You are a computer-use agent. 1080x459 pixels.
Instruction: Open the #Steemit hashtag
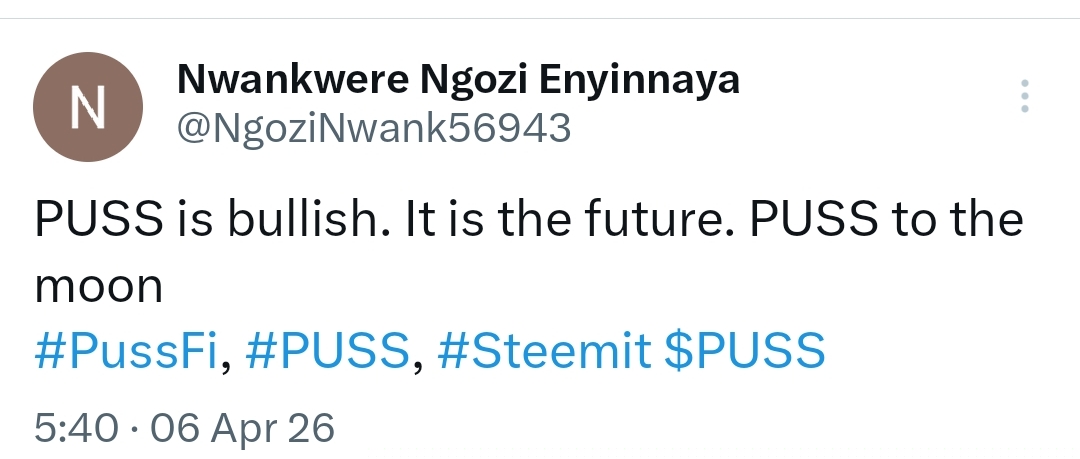[545, 351]
